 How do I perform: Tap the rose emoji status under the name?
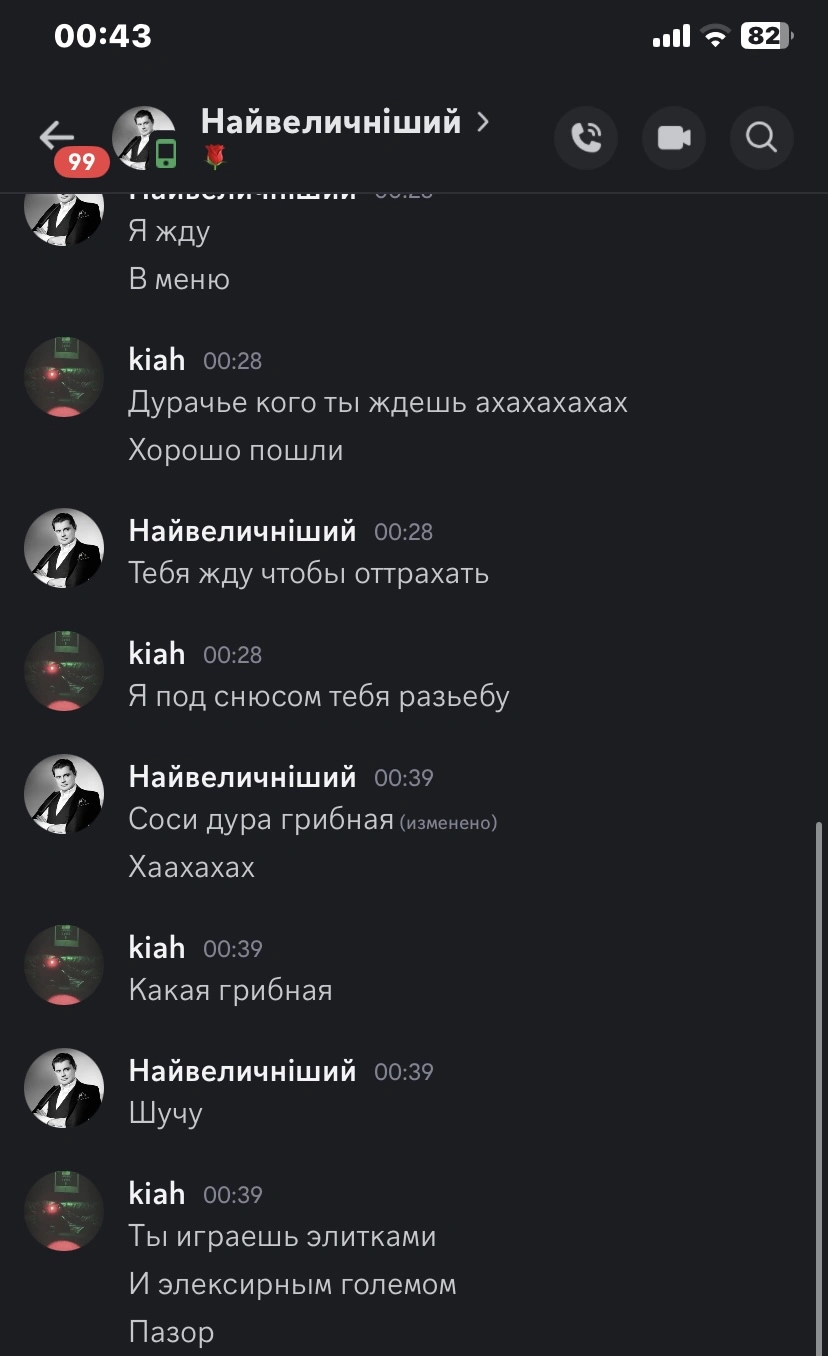pyautogui.click(x=214, y=156)
